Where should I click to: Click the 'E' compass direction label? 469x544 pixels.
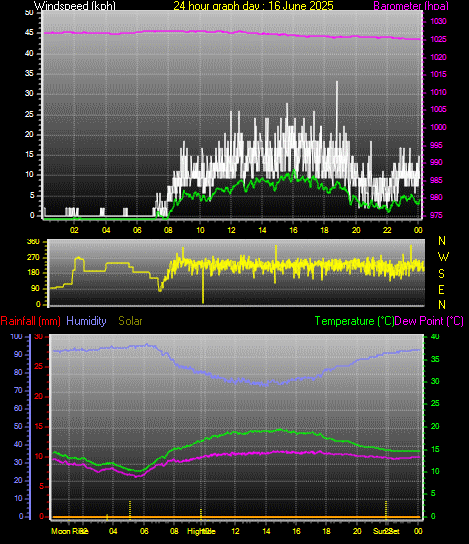[441, 289]
